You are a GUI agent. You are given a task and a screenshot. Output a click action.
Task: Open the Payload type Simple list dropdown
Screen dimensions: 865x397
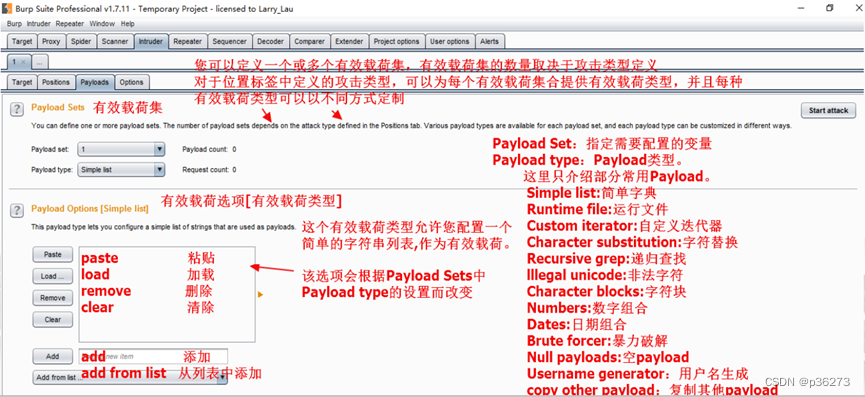(x=121, y=170)
